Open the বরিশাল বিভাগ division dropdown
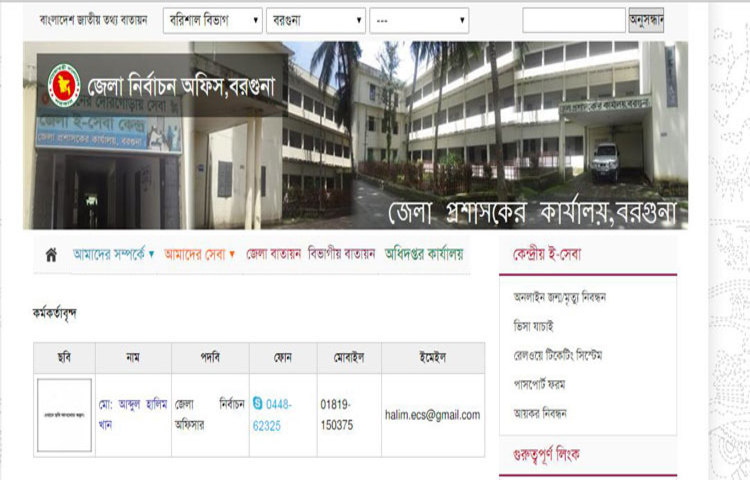Viewport: 750px width, 480px height. click(212, 21)
